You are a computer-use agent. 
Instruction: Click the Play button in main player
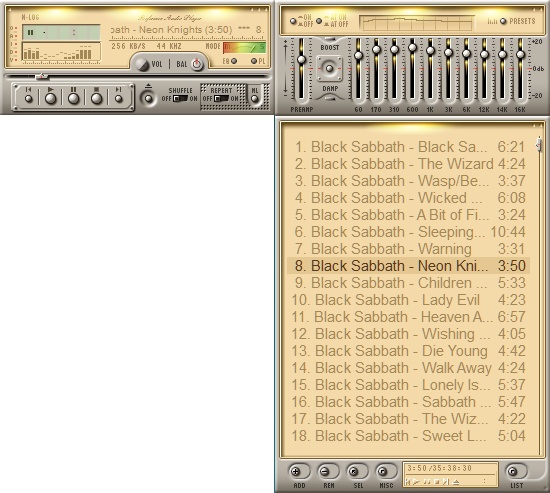pyautogui.click(x=51, y=99)
